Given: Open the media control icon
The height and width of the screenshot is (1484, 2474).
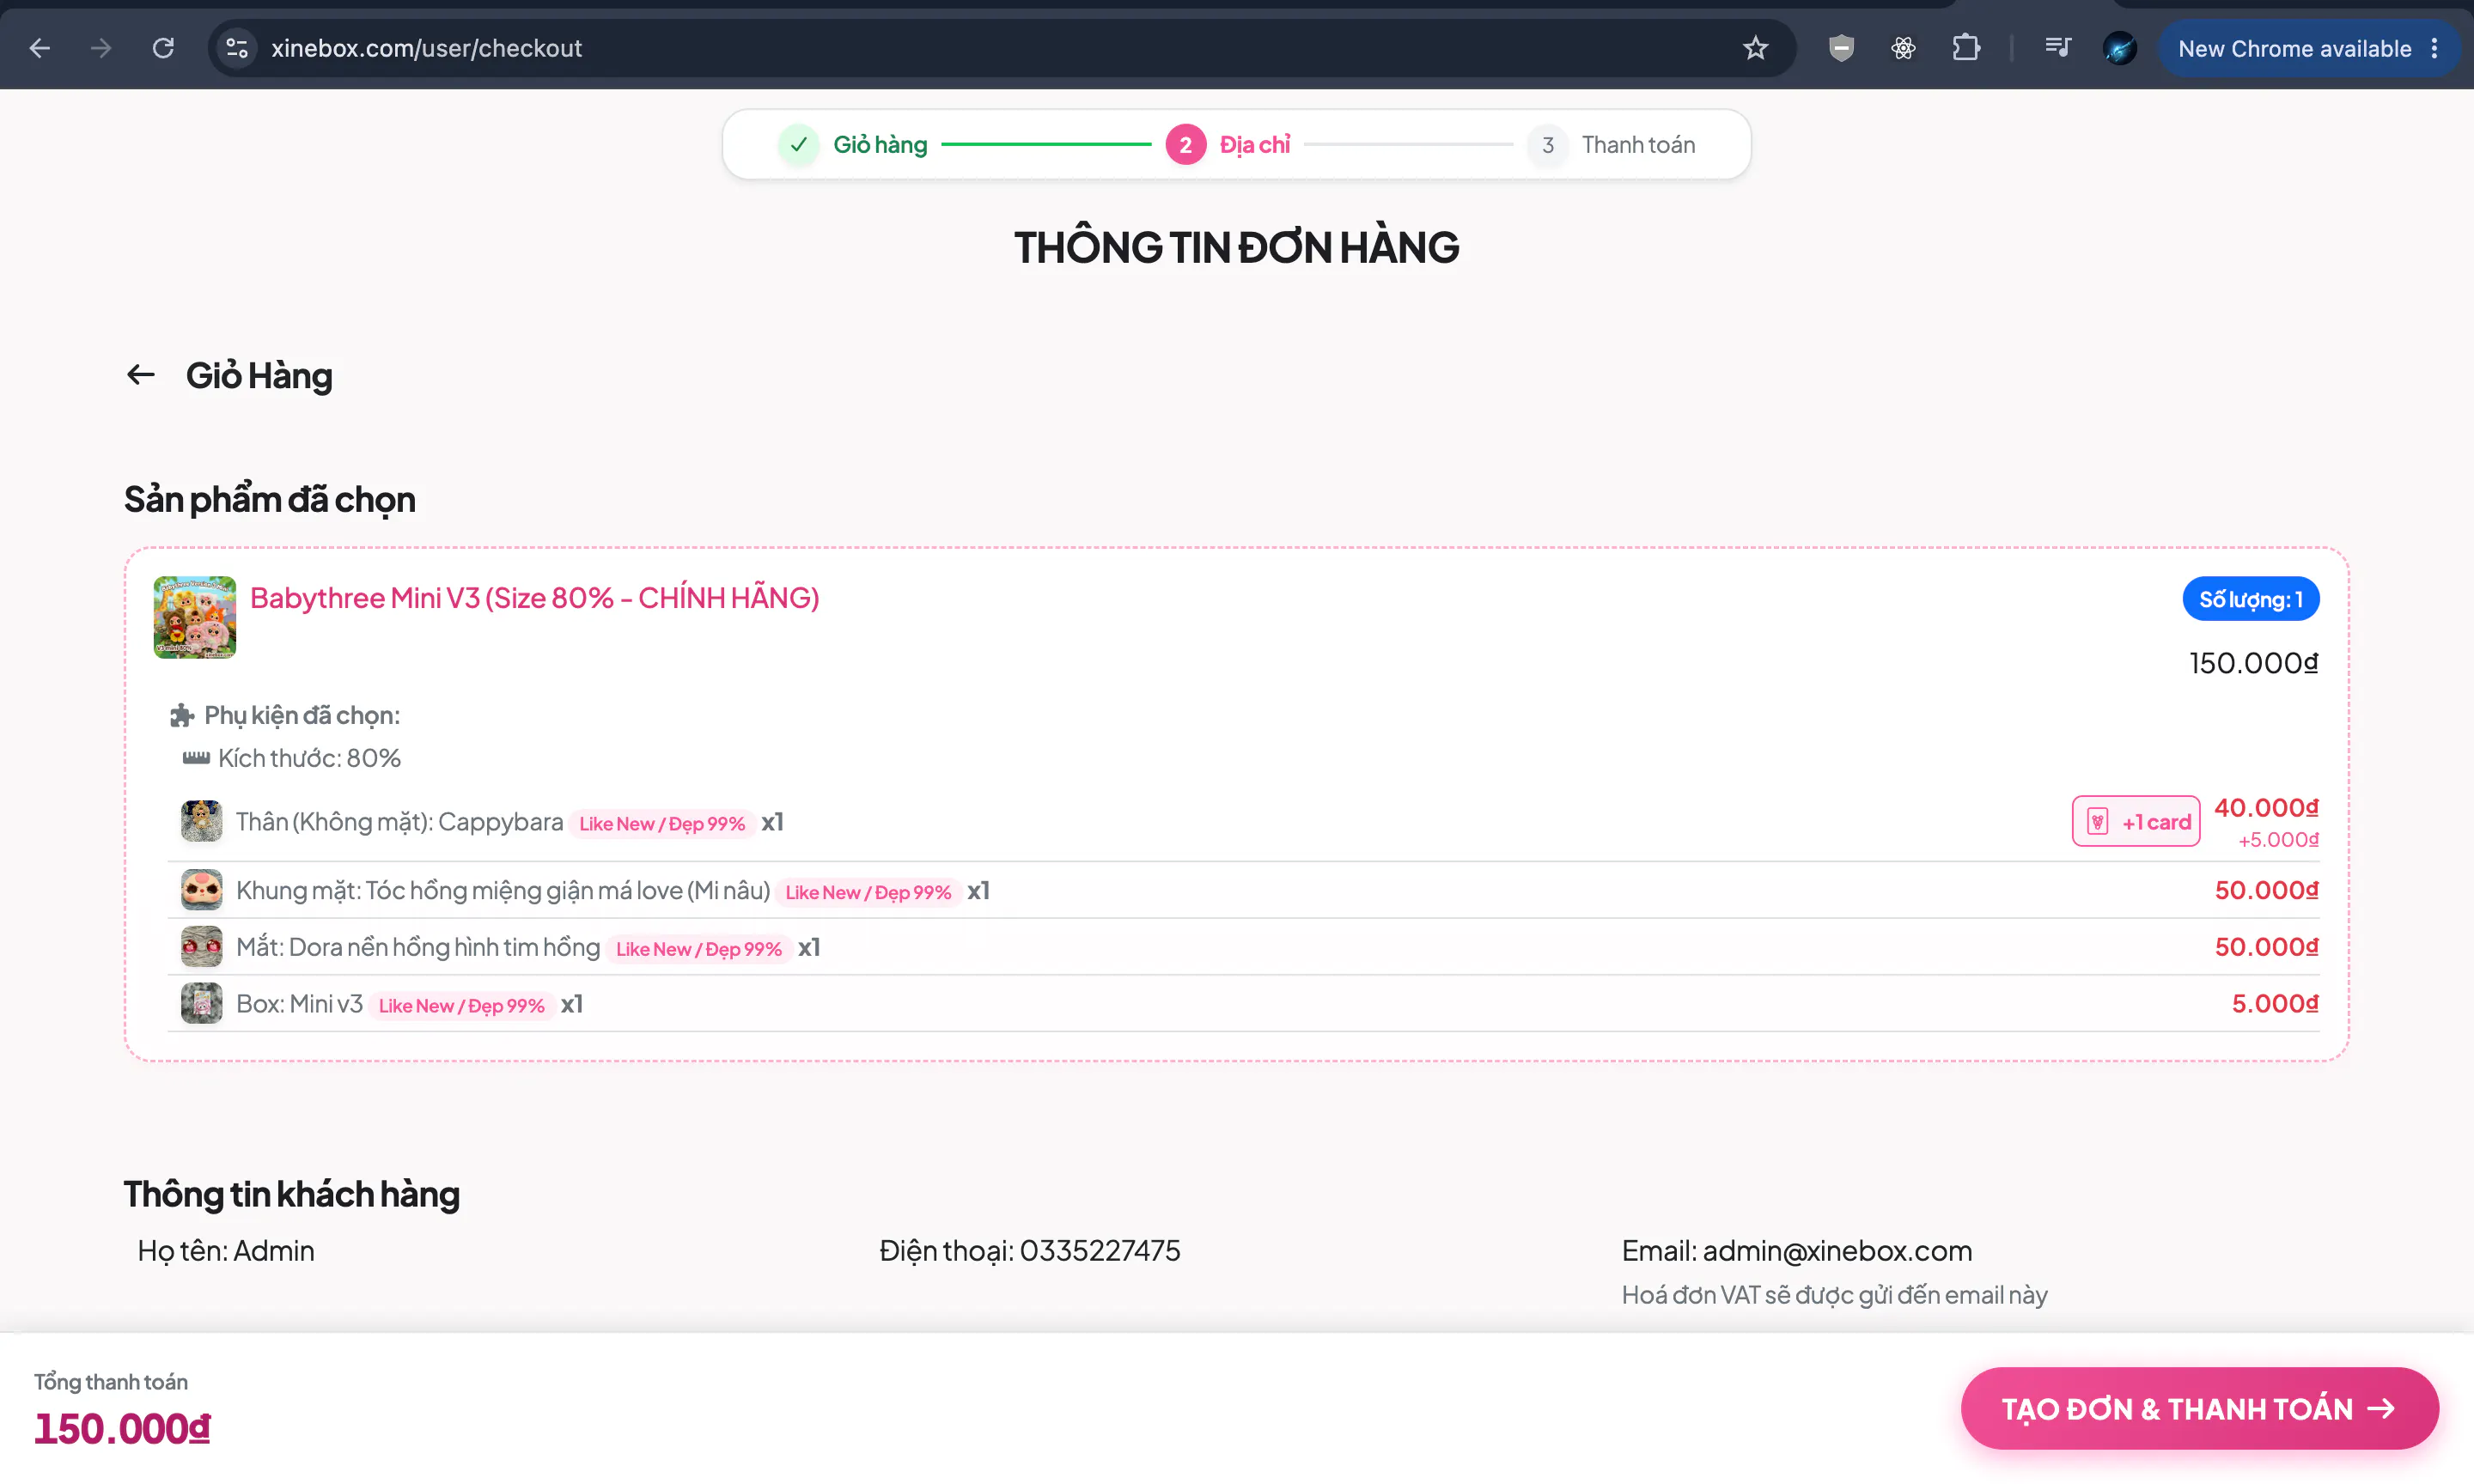Looking at the screenshot, I should click(2058, 48).
